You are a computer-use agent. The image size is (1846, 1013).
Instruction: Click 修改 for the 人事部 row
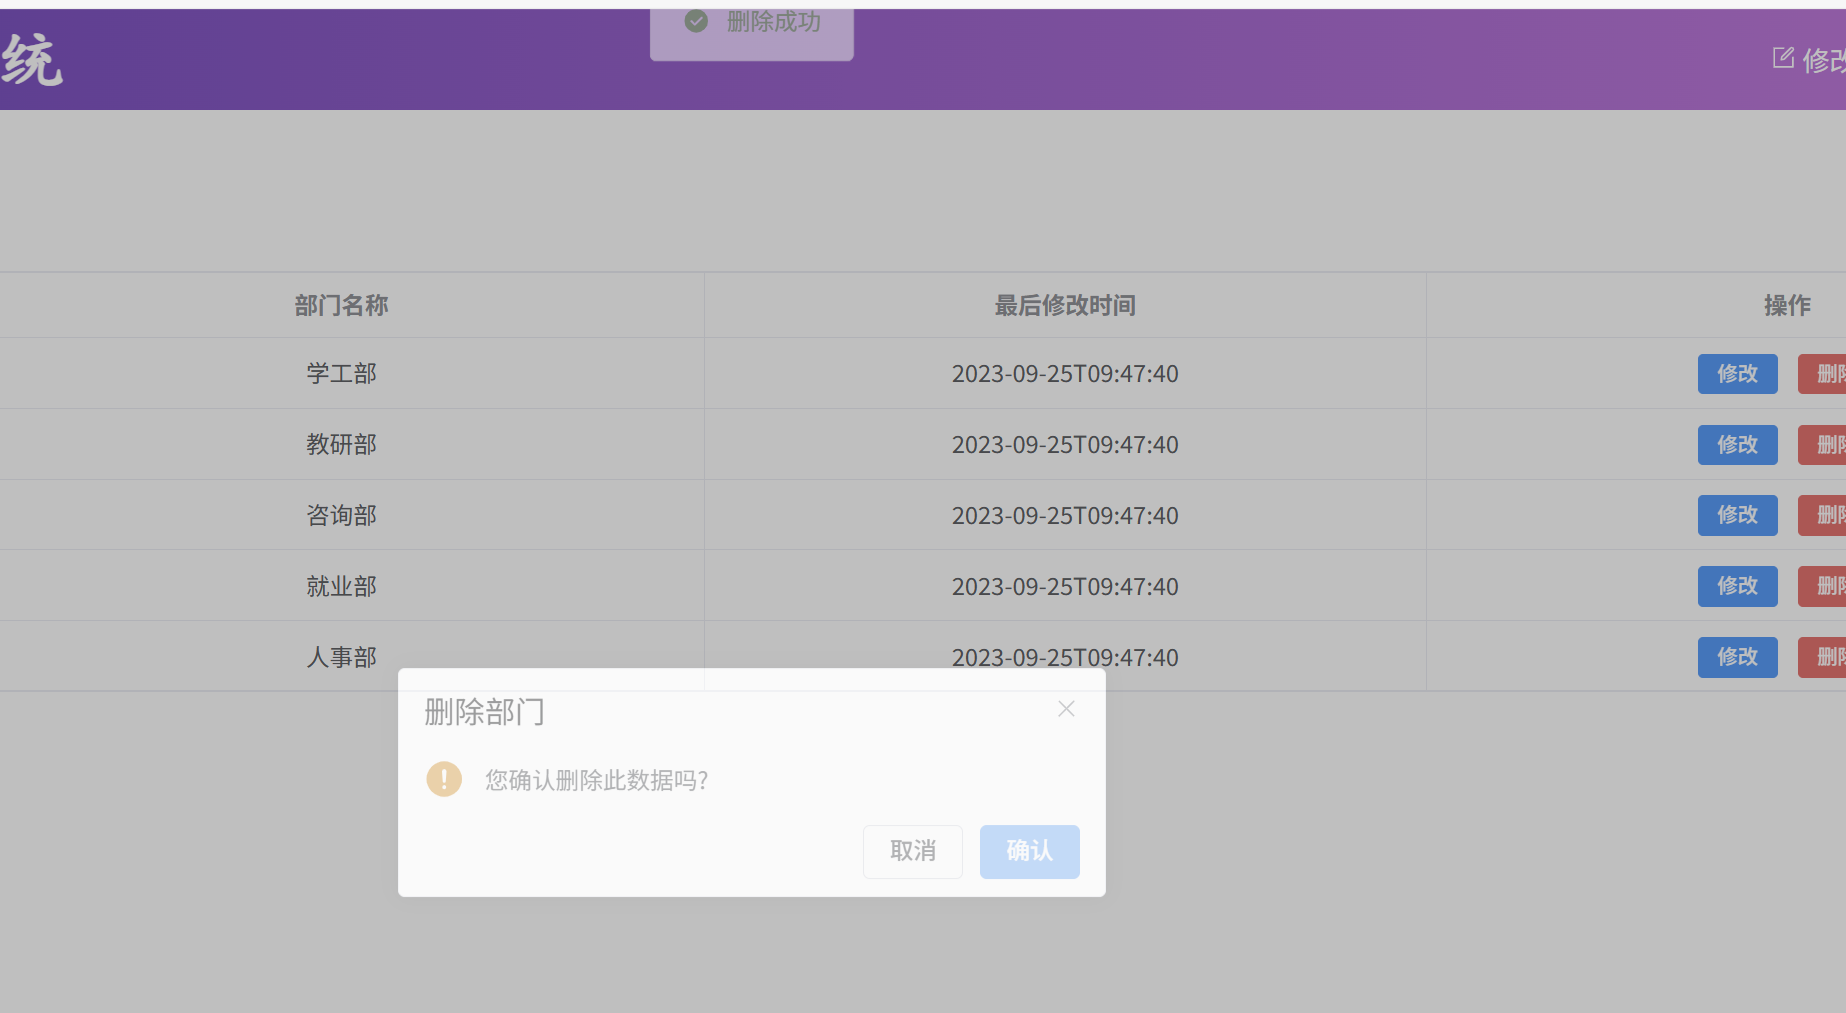1737,657
